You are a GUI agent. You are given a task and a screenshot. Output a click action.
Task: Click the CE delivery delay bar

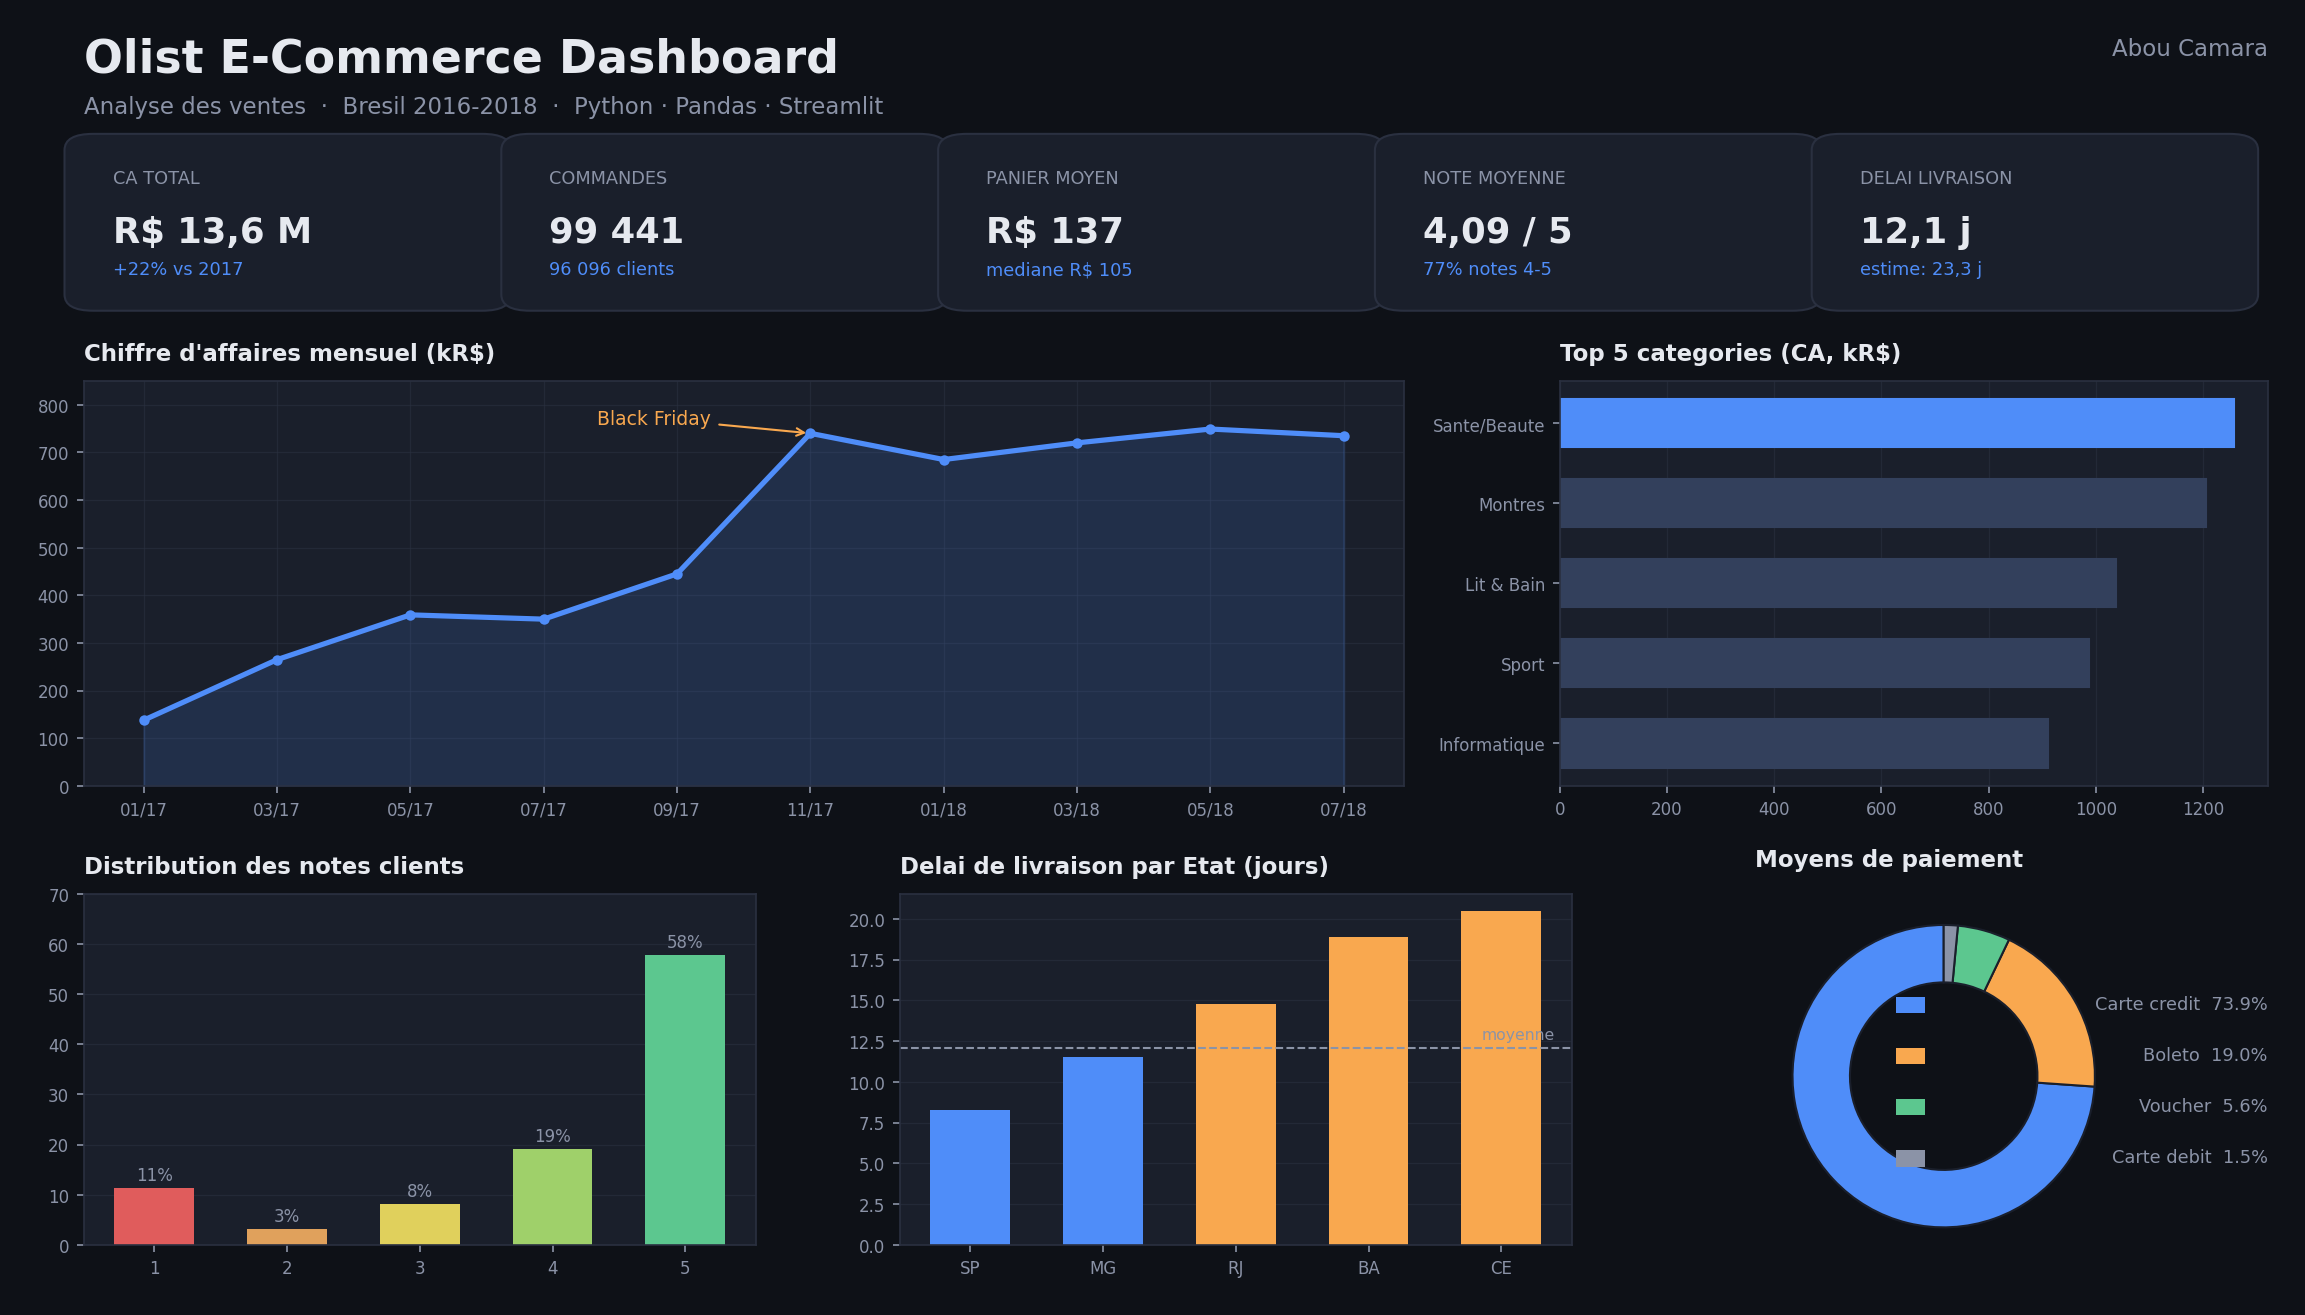tap(1501, 1078)
